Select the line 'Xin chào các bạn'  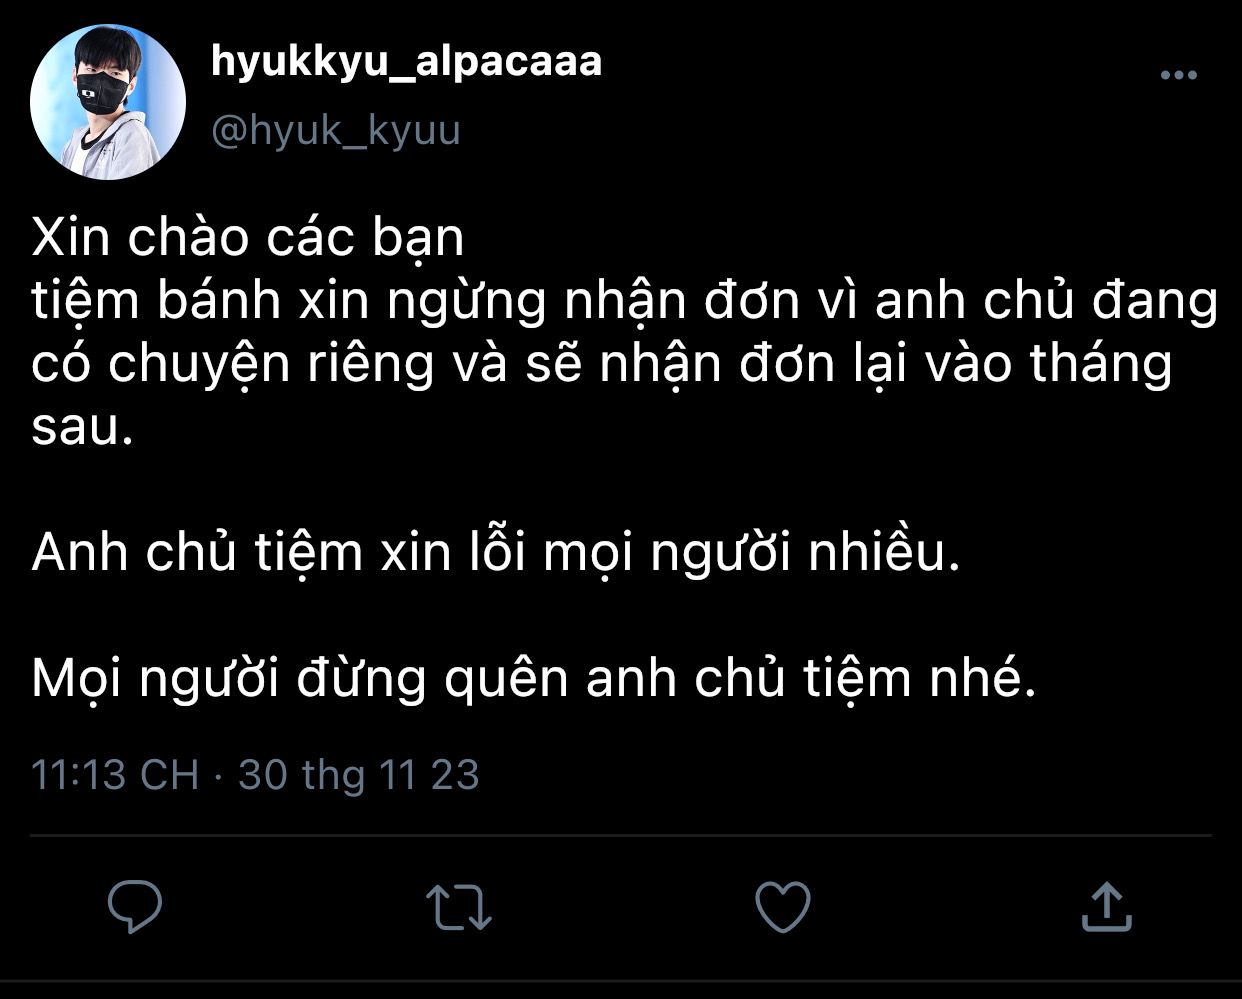(x=248, y=239)
